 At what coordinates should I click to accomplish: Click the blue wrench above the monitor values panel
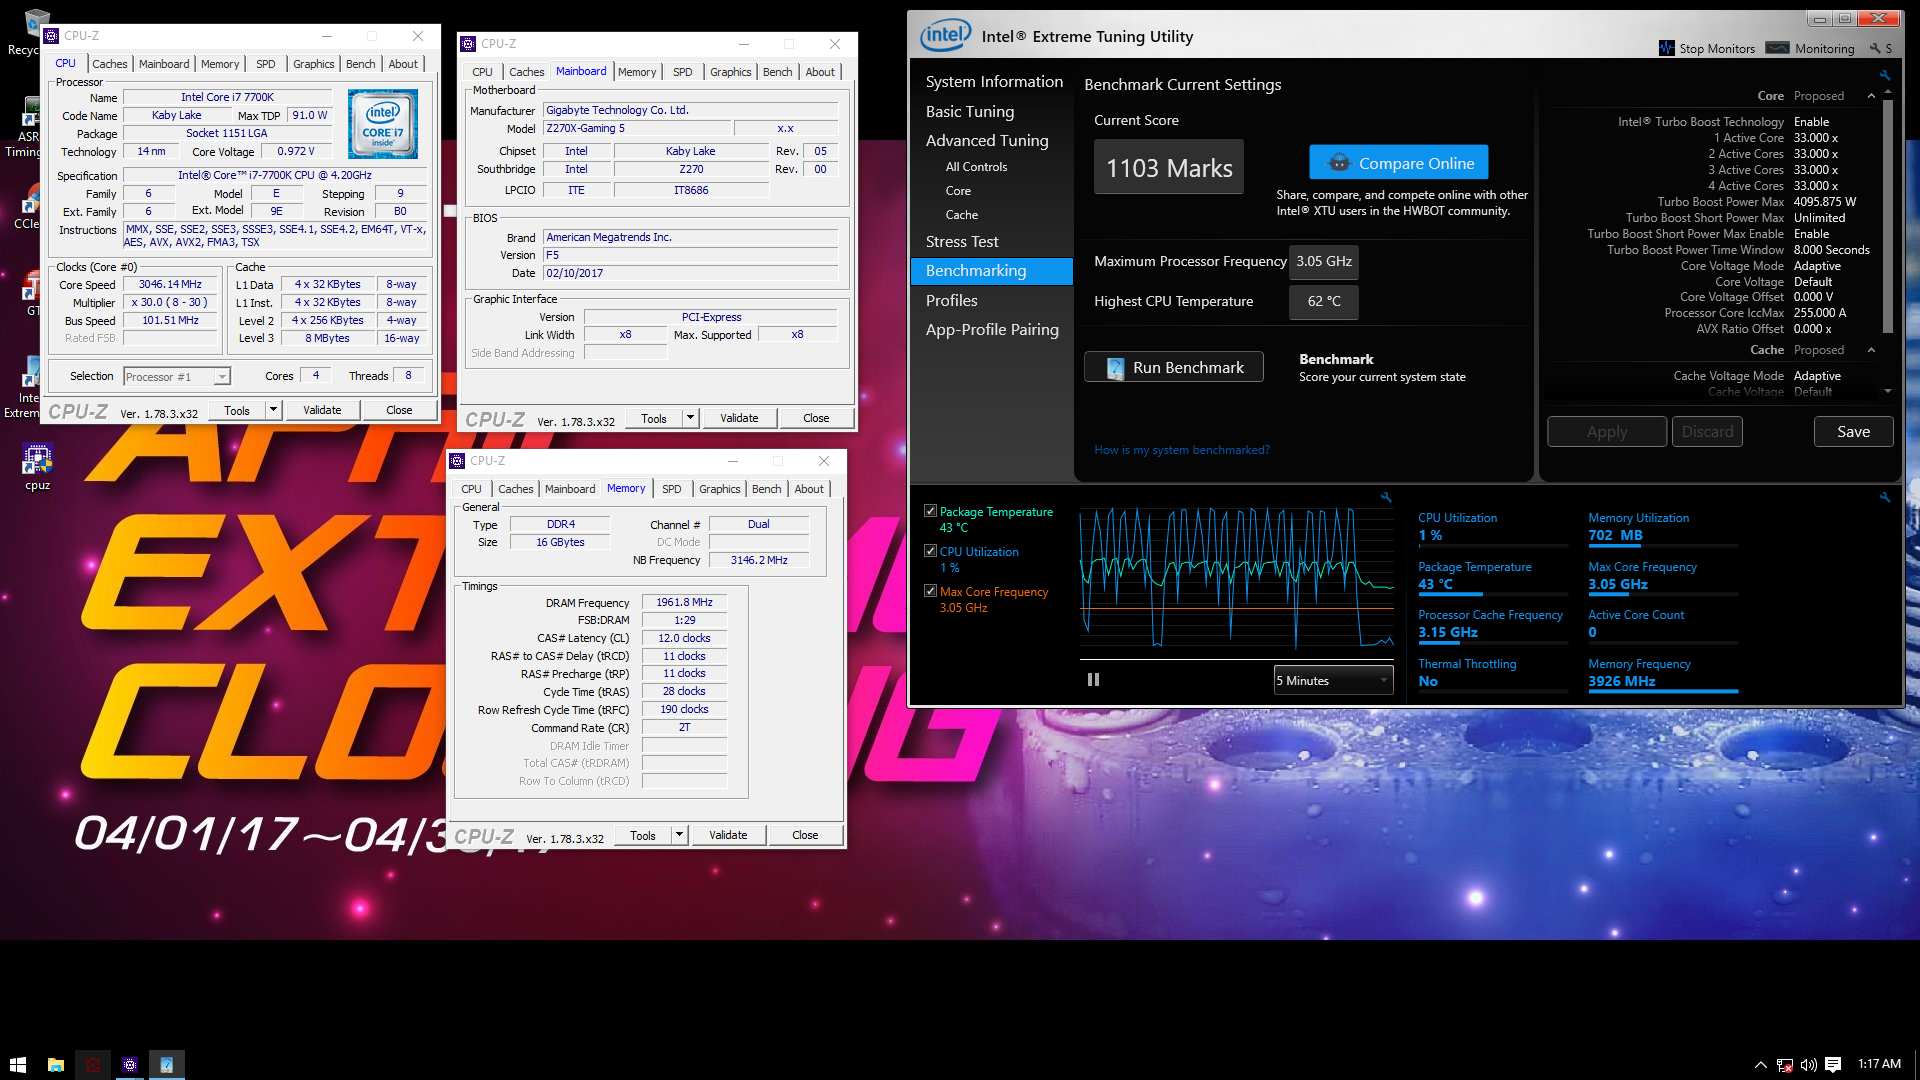[1884, 497]
